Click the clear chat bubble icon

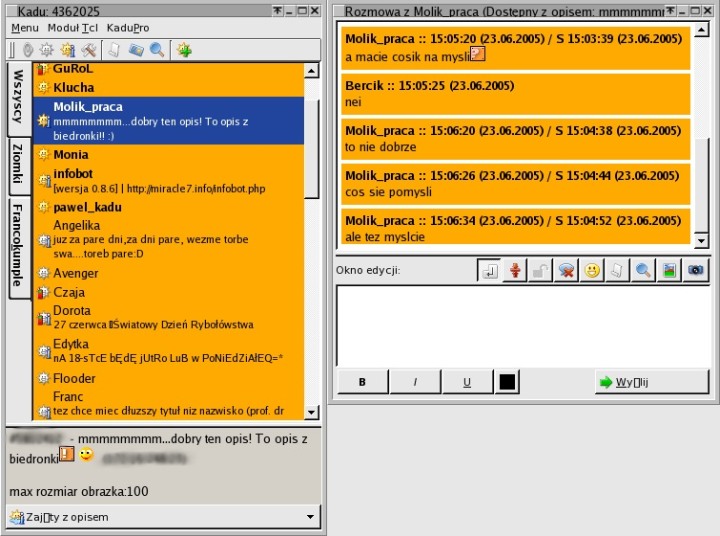[566, 271]
